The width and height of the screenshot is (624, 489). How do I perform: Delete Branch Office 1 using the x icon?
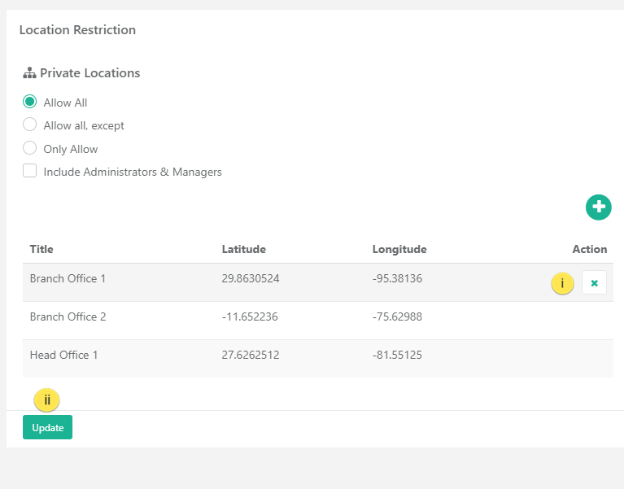[594, 283]
